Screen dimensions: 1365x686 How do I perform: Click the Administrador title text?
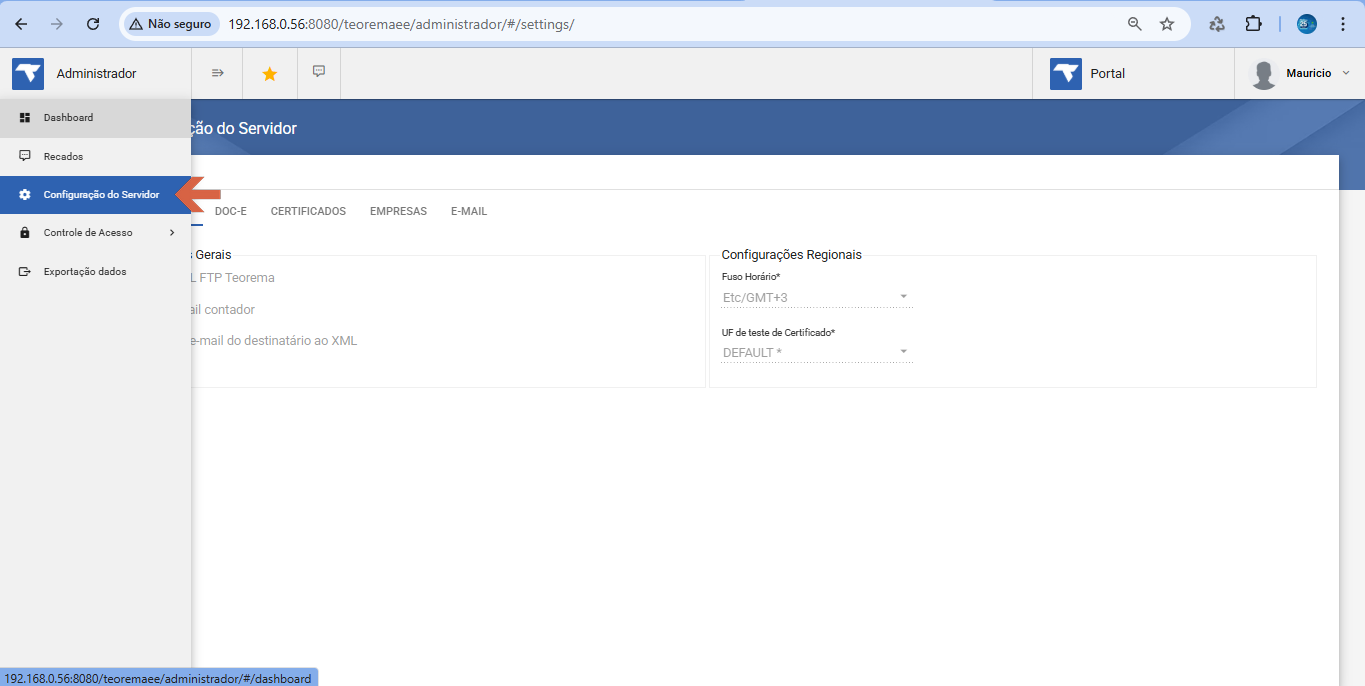tap(96, 73)
